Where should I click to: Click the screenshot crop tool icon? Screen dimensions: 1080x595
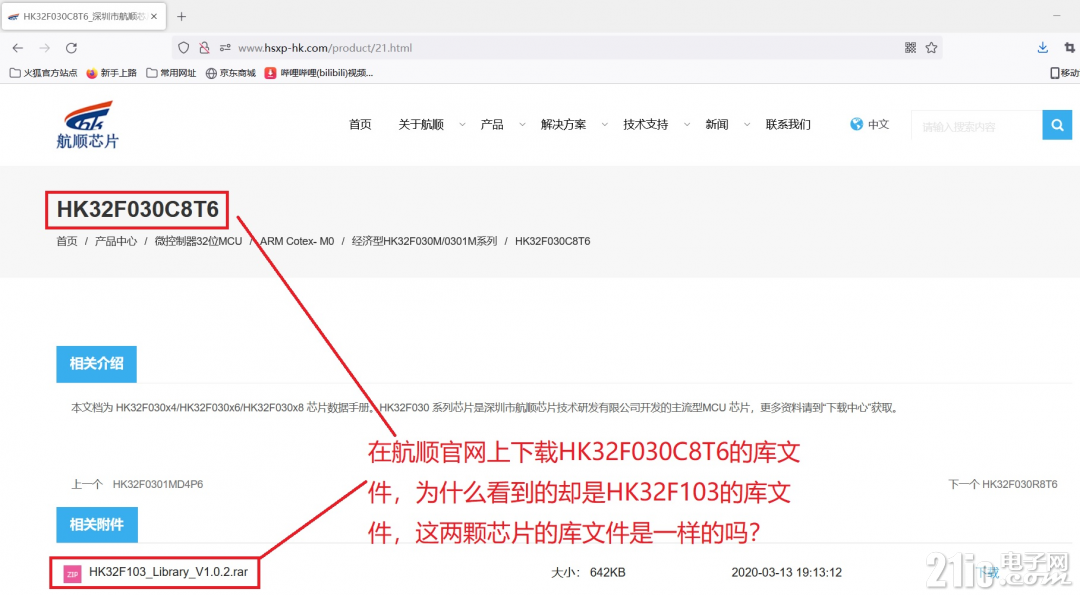coord(1070,48)
